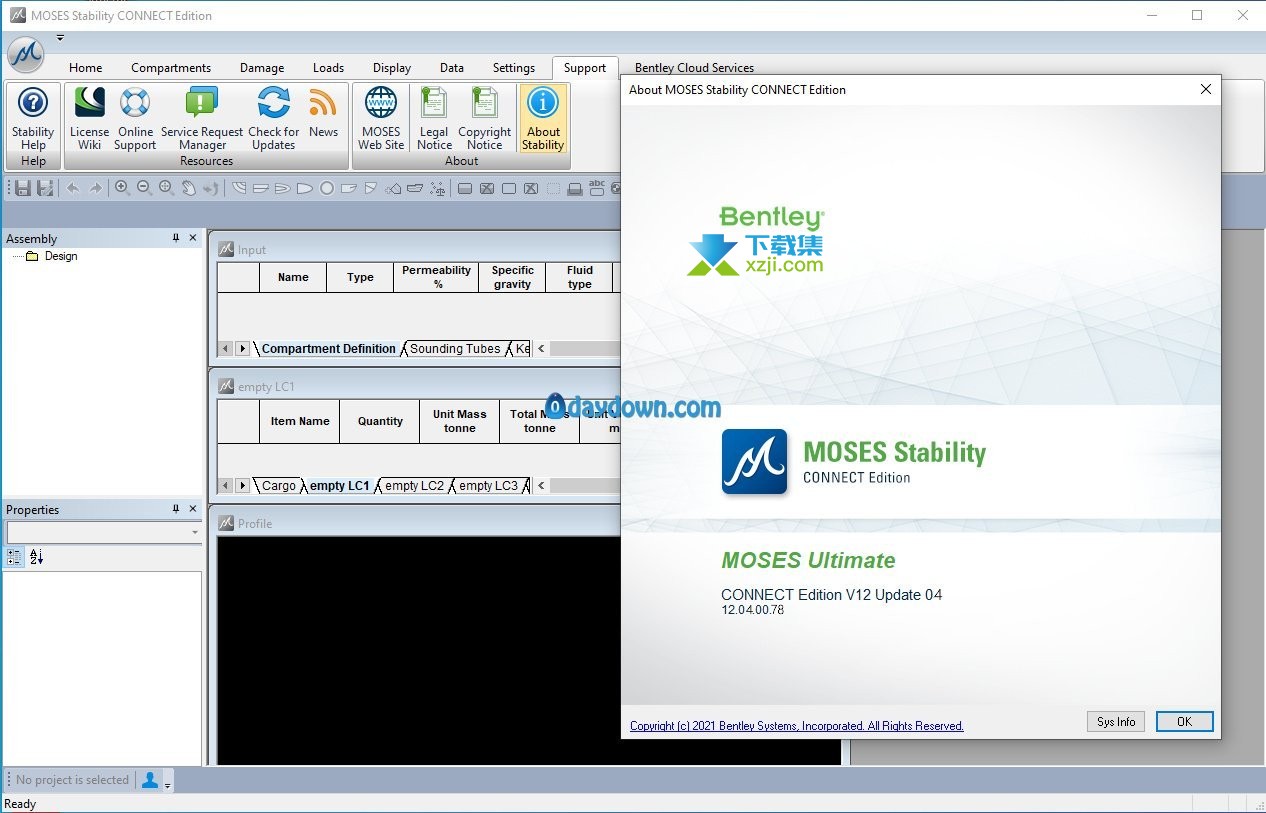This screenshot has width=1266, height=813.
Task: Click the Redo arrow in toolbar
Action: [95, 188]
